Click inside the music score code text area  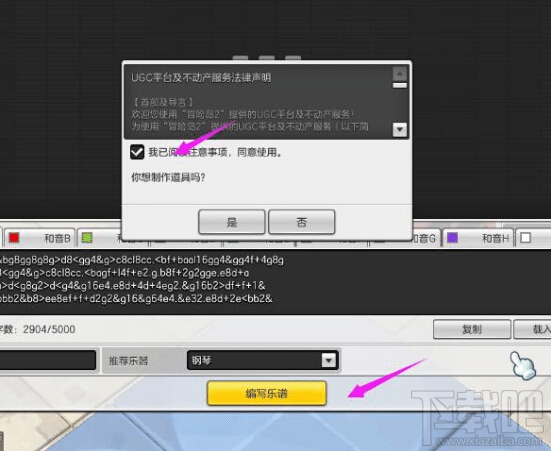pos(276,282)
